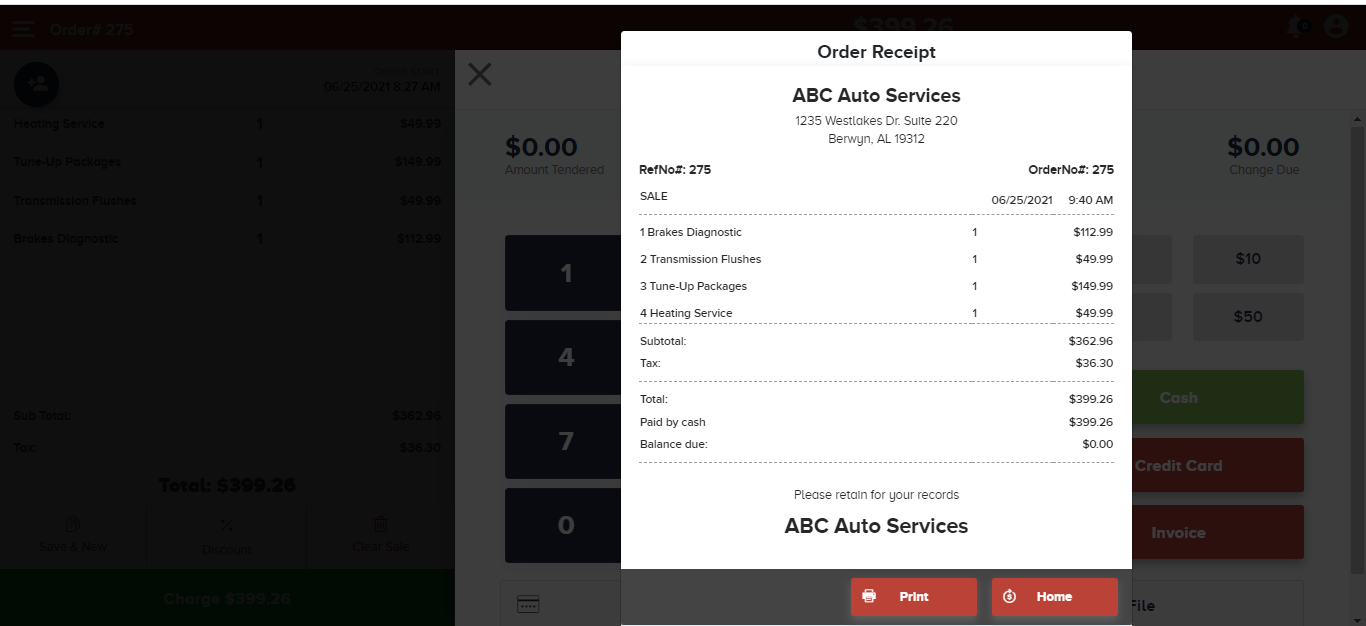1366x626 pixels.
Task: Click the credit card icon at bottom
Action: [528, 604]
